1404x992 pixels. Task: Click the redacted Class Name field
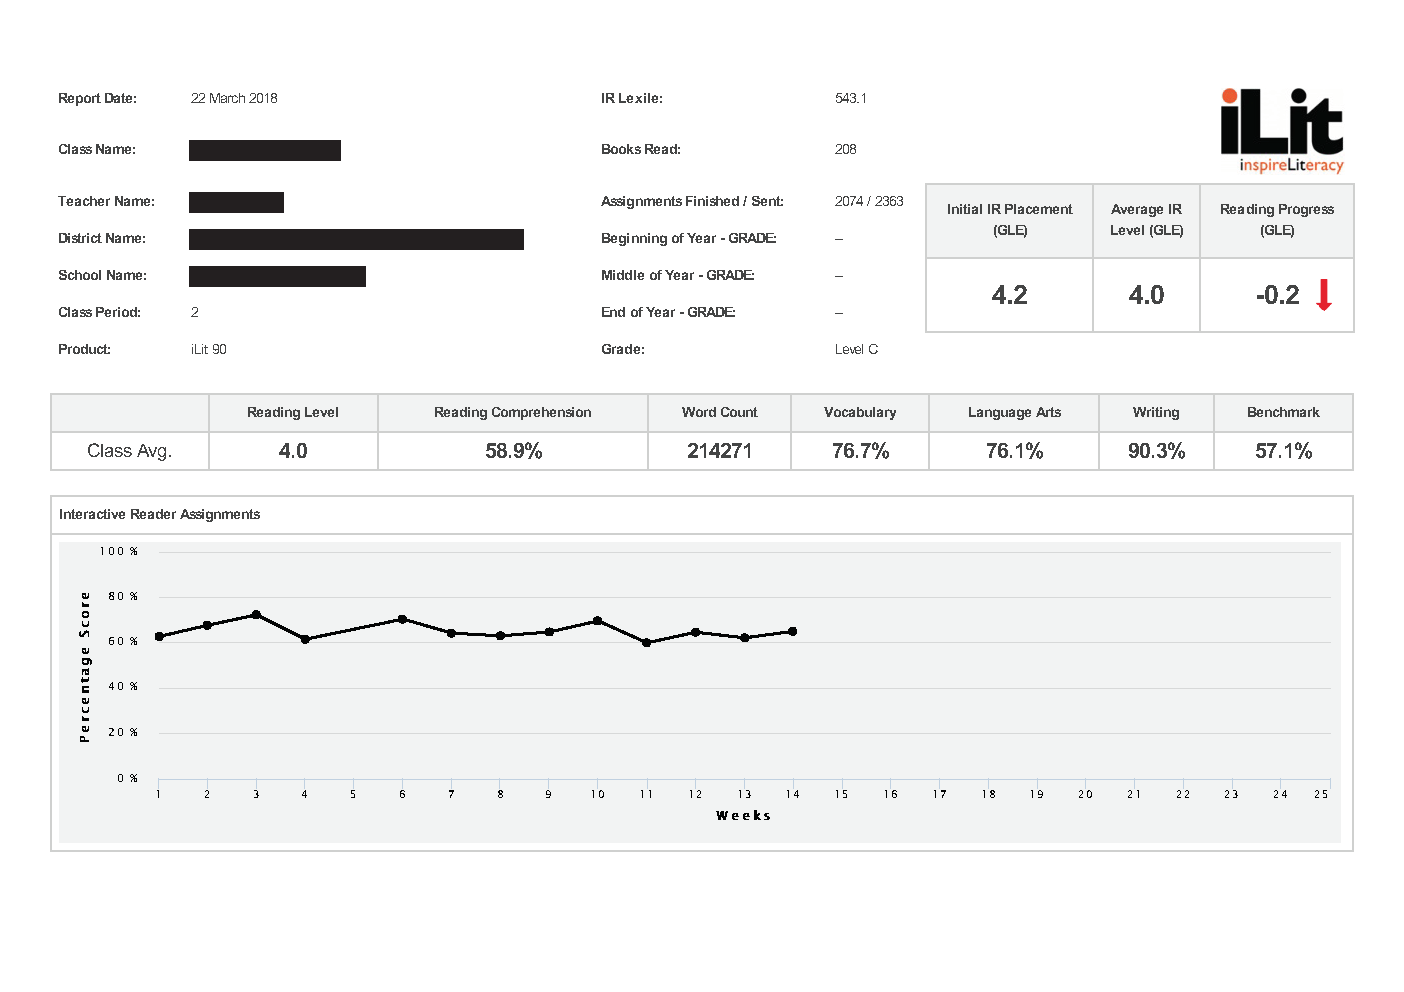(x=265, y=150)
